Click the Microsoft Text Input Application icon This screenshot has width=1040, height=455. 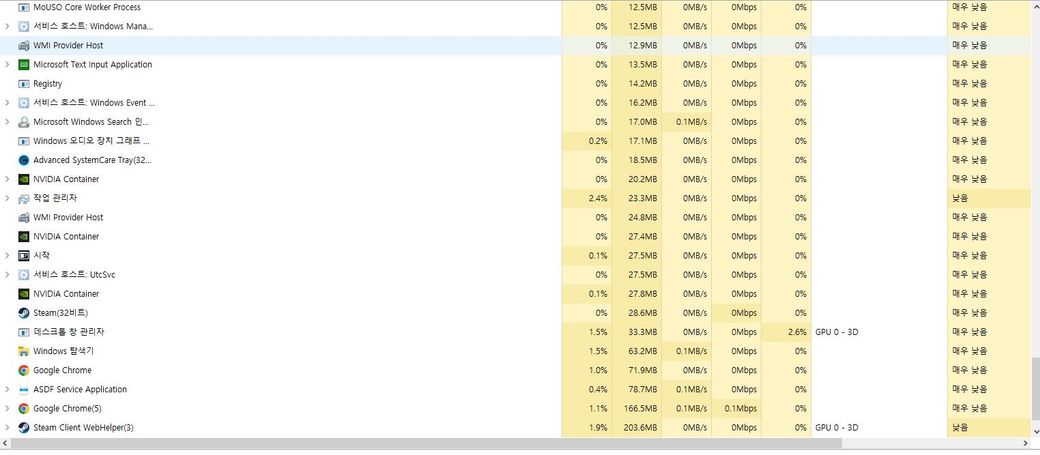[24, 65]
